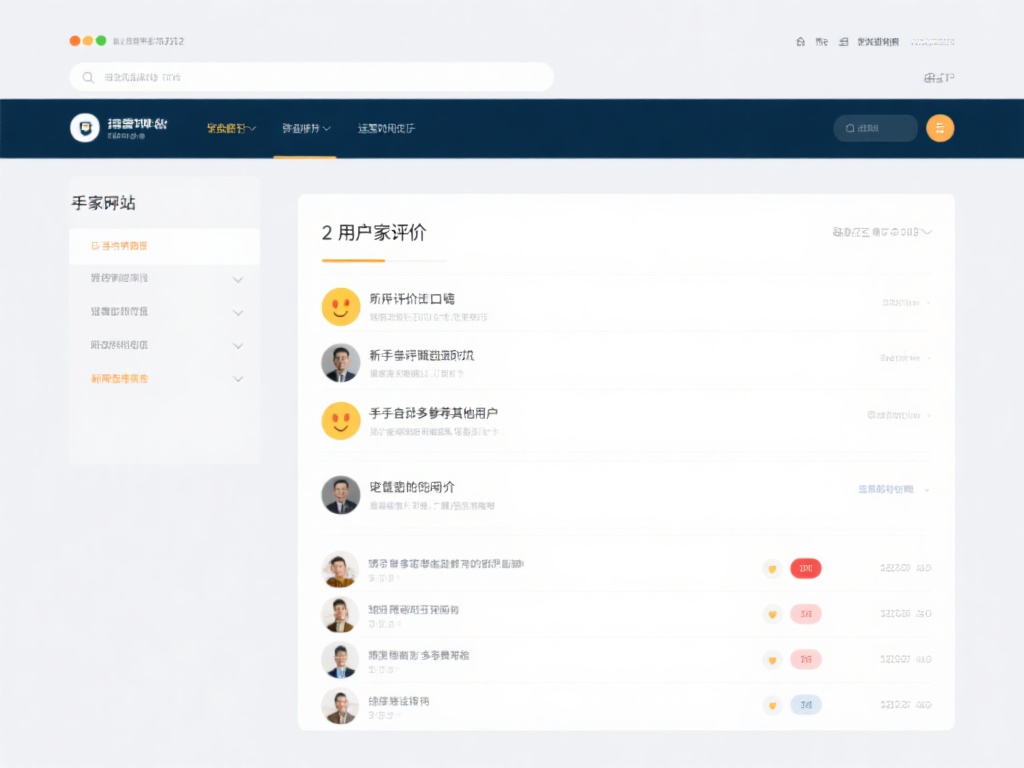
Task: Click the green traffic-light dot top left
Action: click(98, 41)
